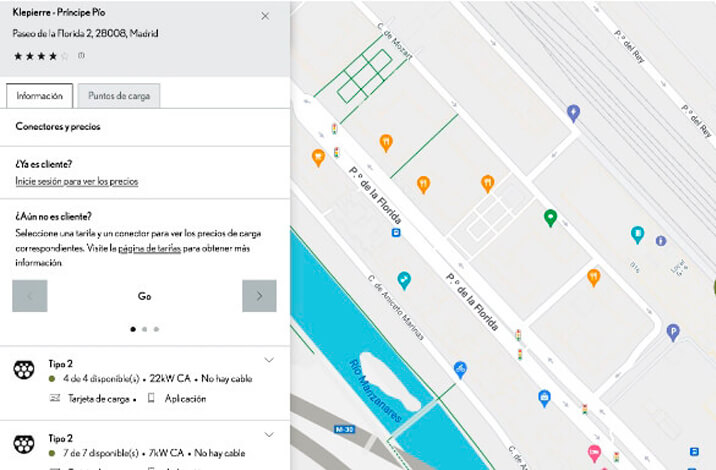Click the Type 2 plug icon for 22kW connector
This screenshot has width=716, height=470.
point(24,370)
